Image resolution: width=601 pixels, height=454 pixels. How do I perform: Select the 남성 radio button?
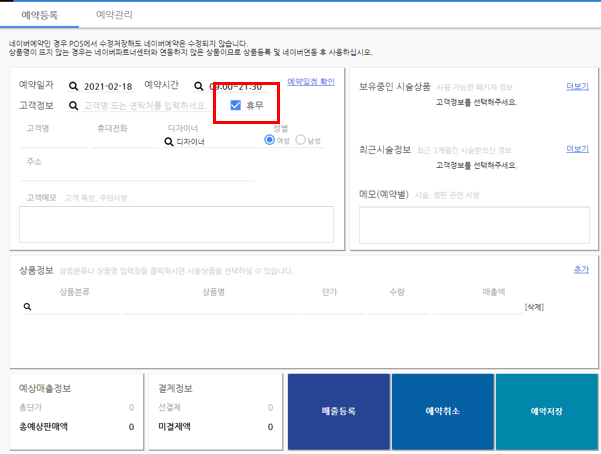point(300,140)
